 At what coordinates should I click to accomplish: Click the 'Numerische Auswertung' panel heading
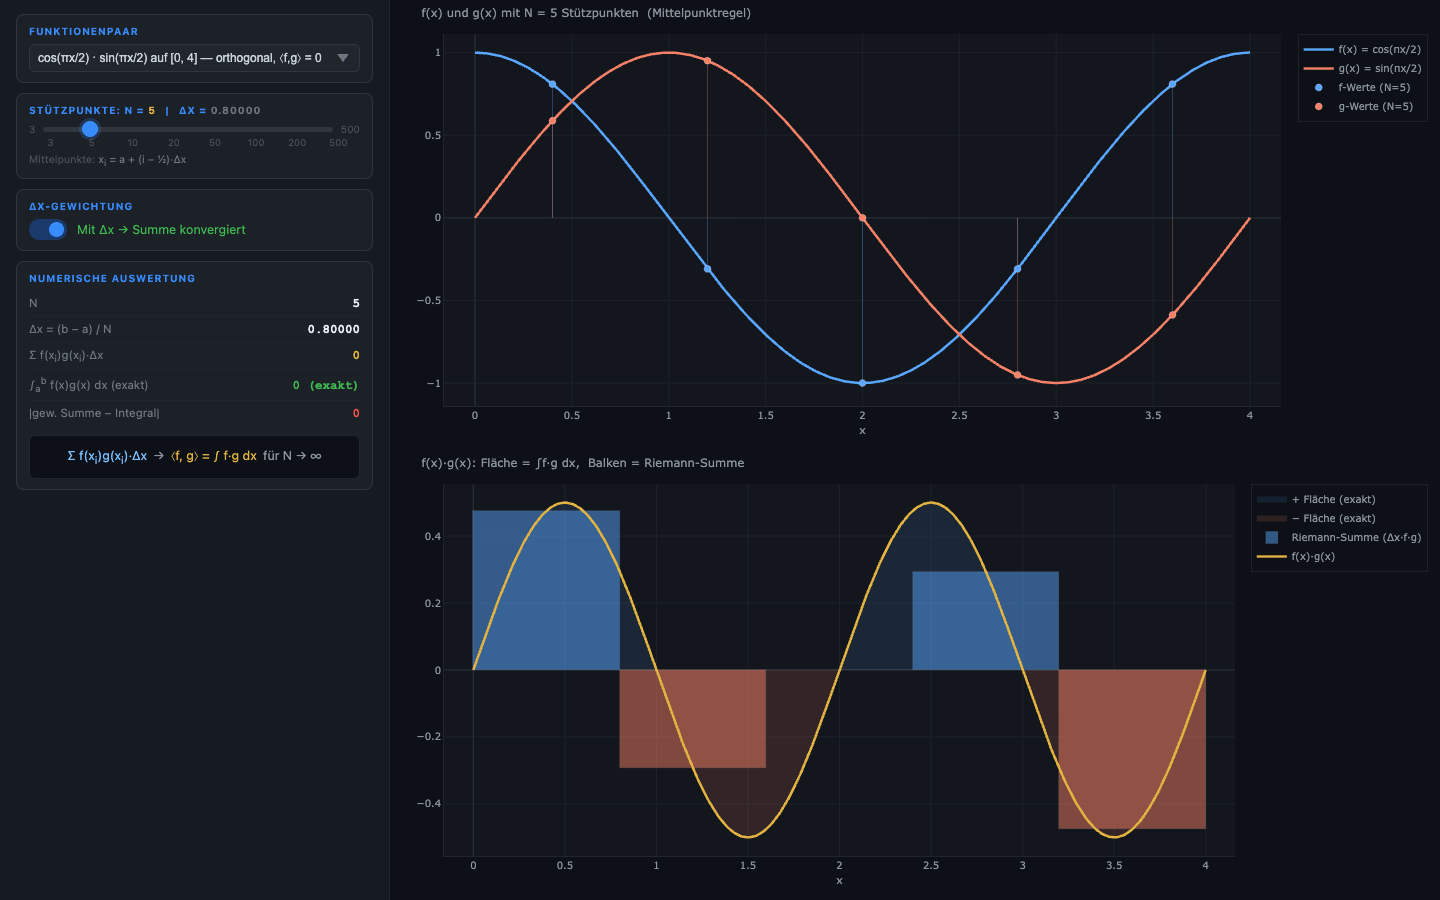coord(112,279)
